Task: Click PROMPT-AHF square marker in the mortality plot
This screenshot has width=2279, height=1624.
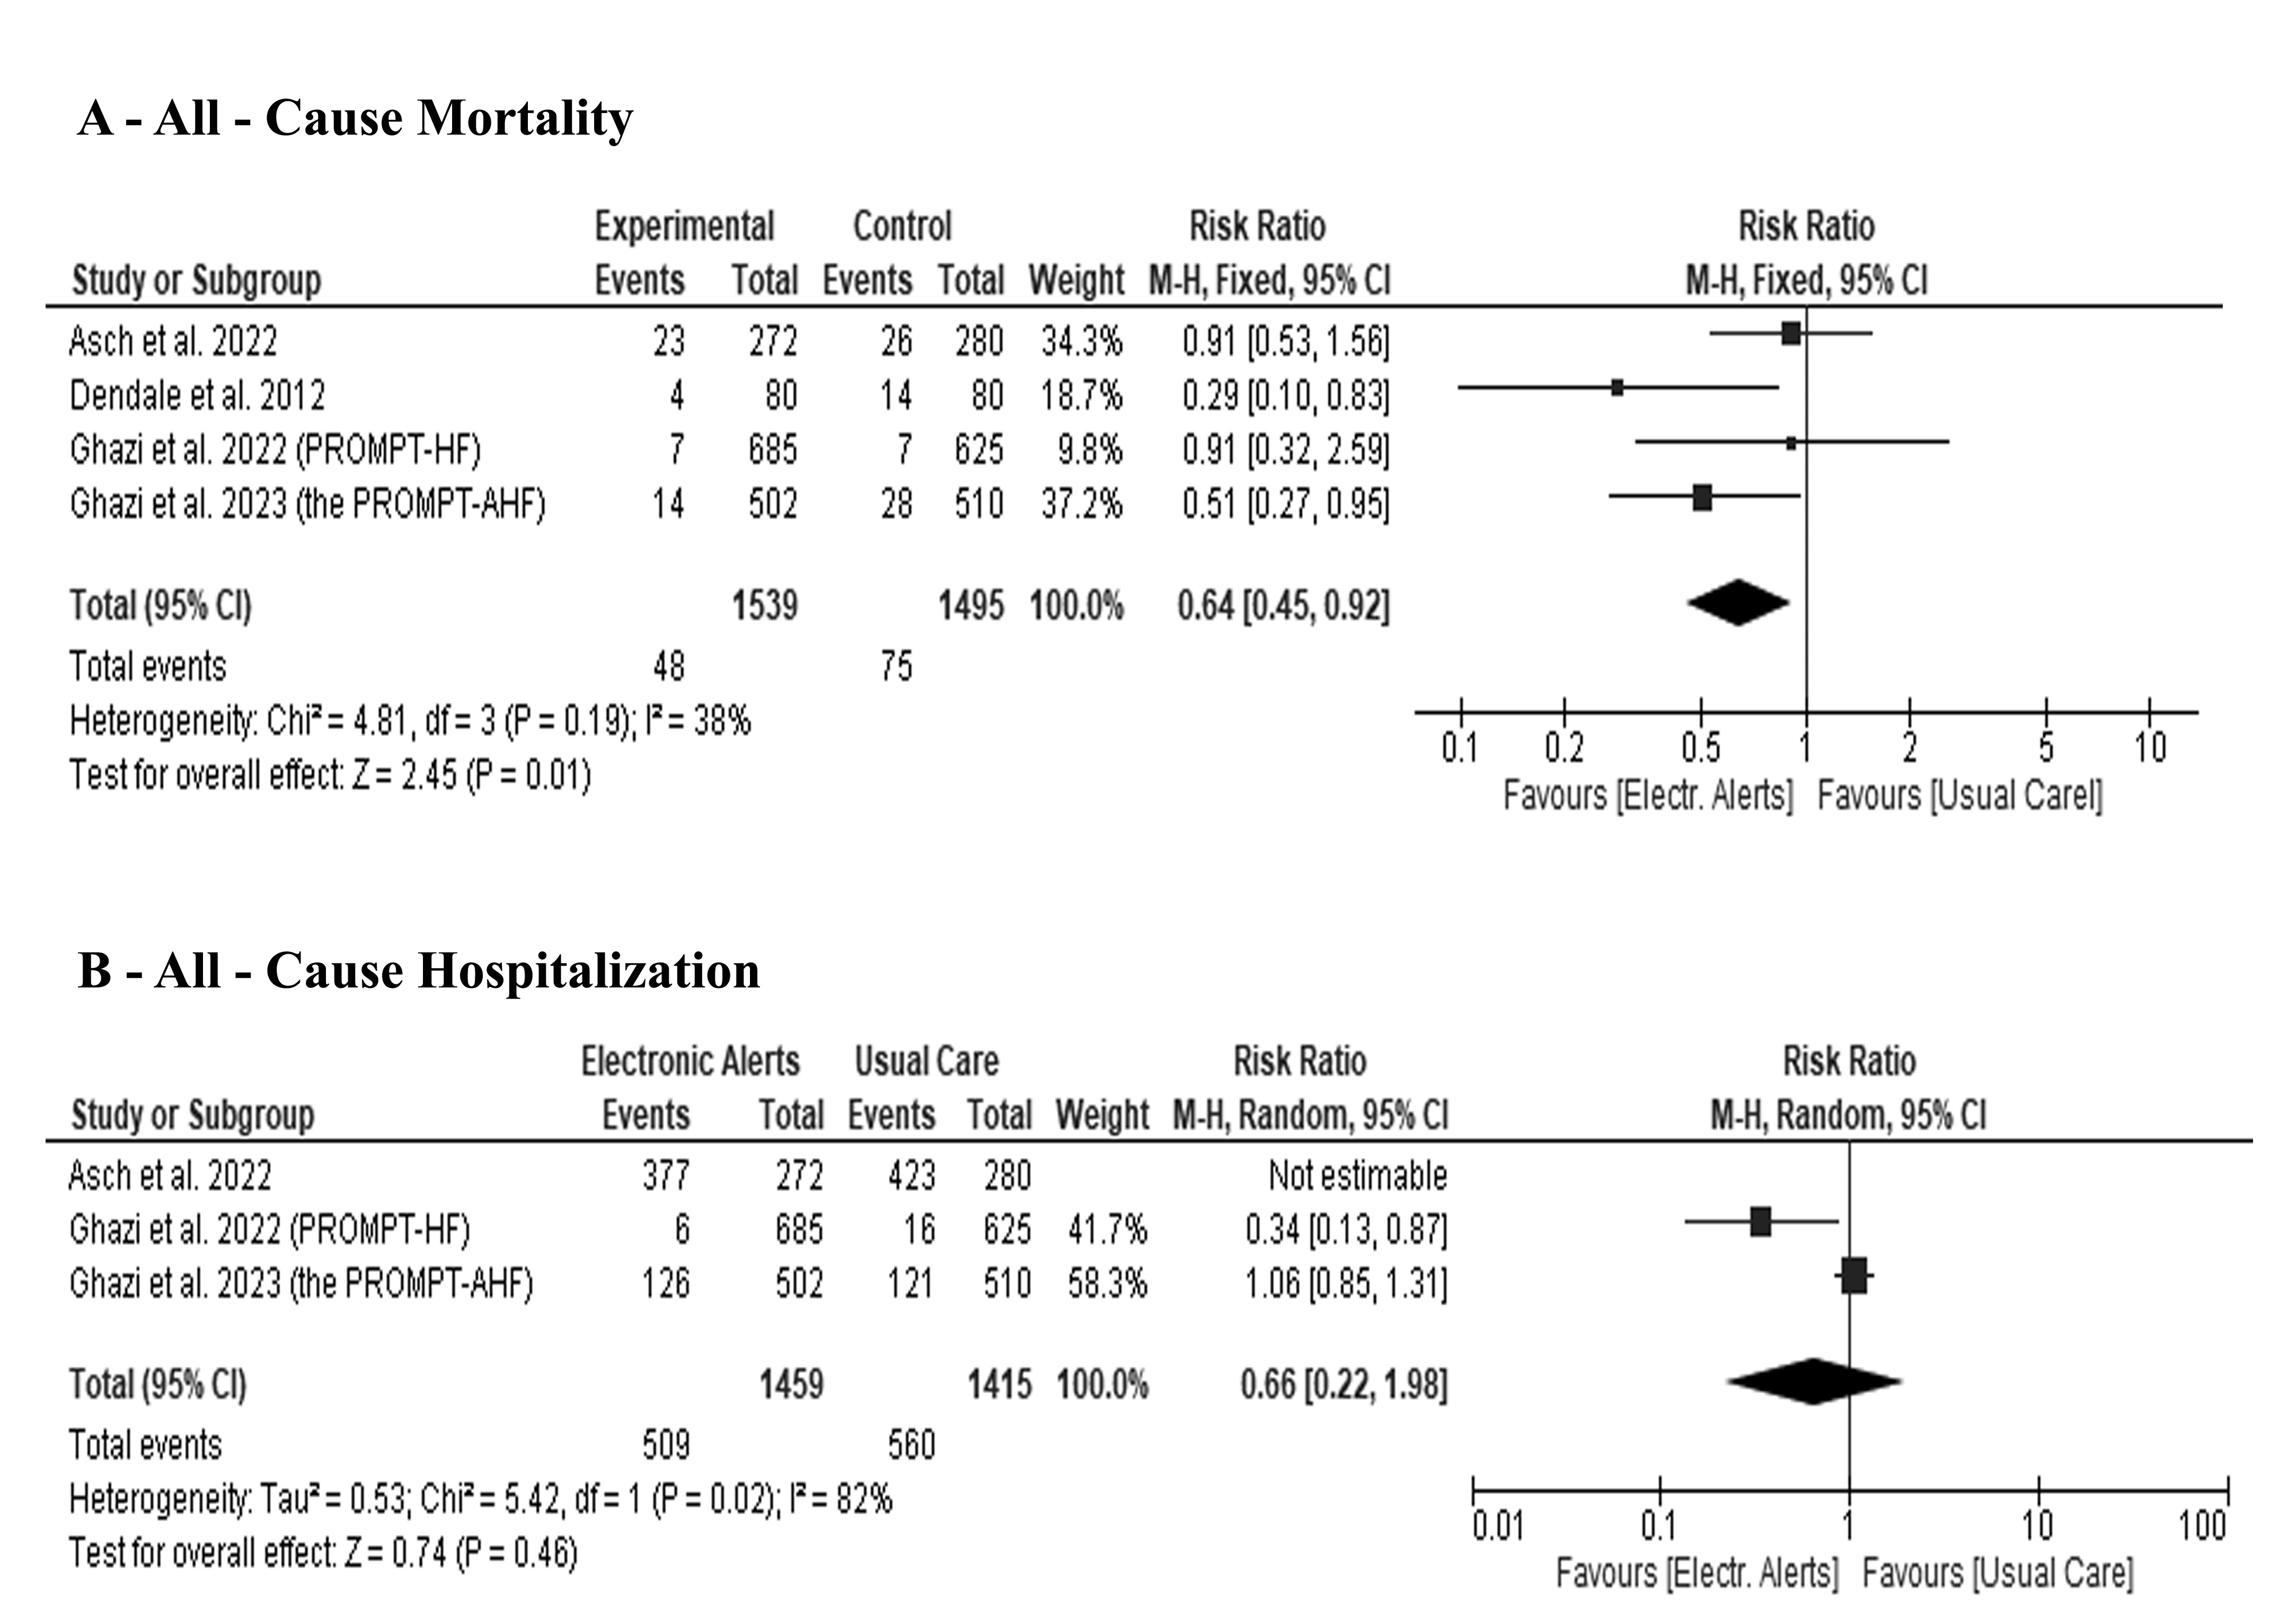Action: coord(1702,497)
